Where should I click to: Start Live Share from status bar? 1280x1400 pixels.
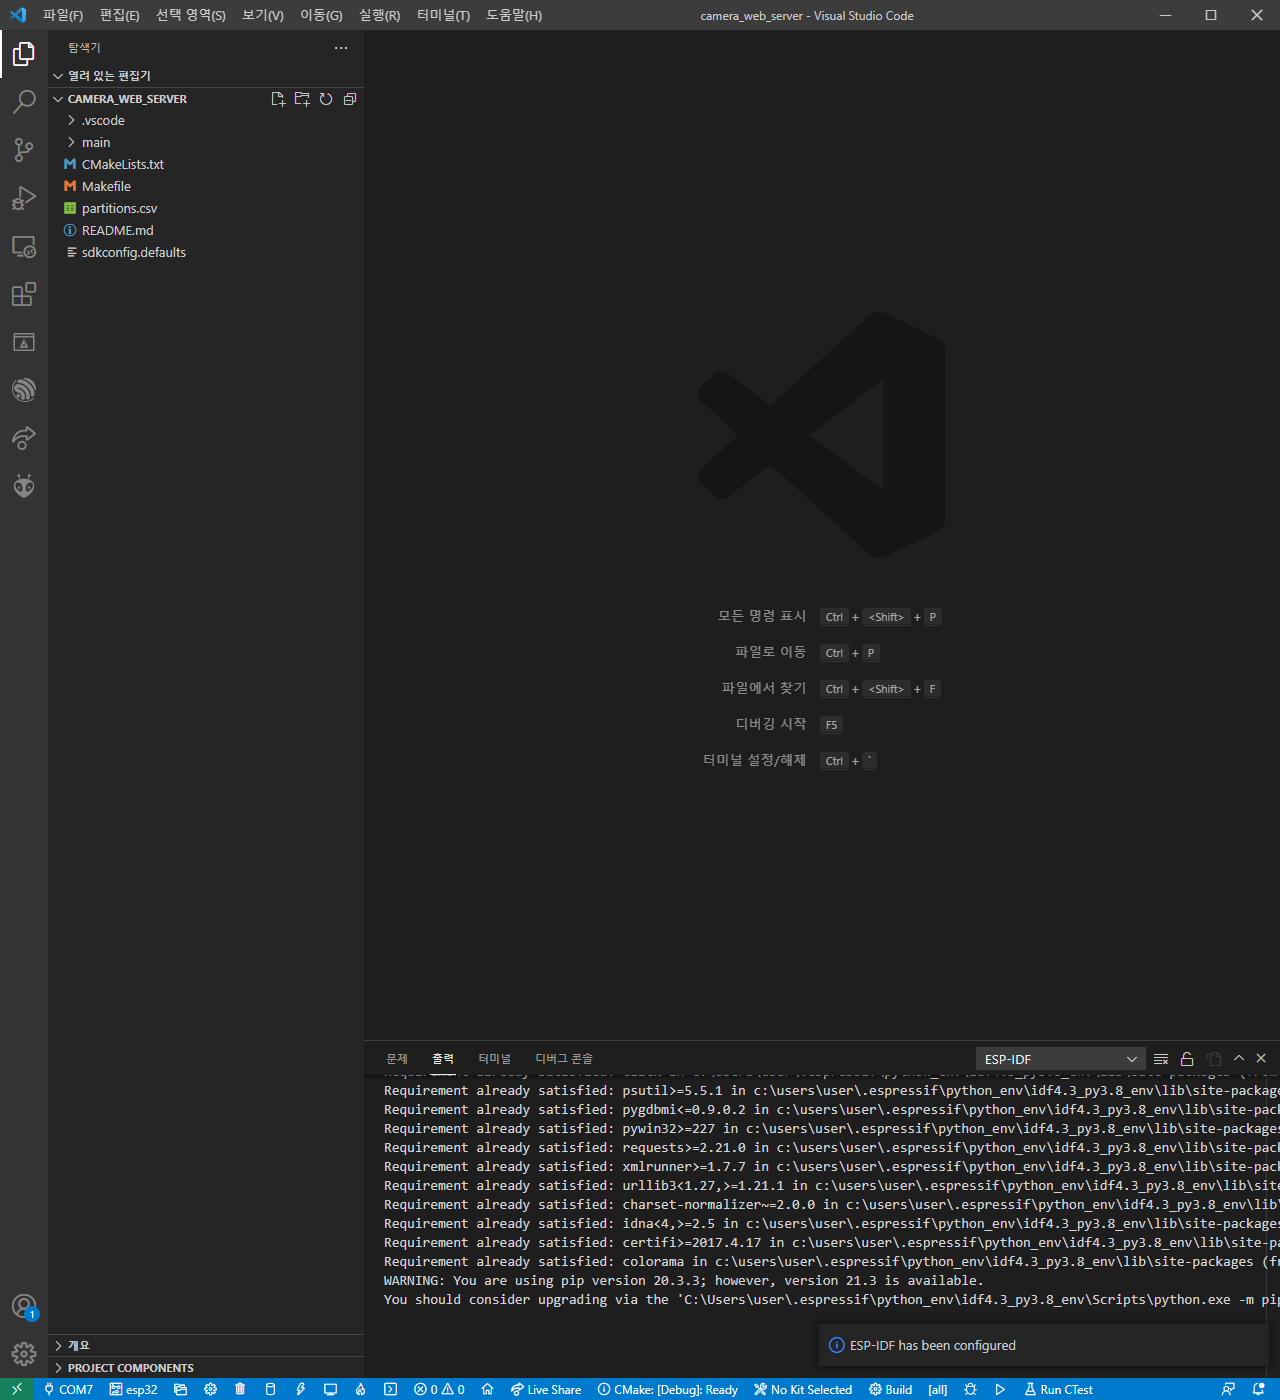(x=545, y=1389)
